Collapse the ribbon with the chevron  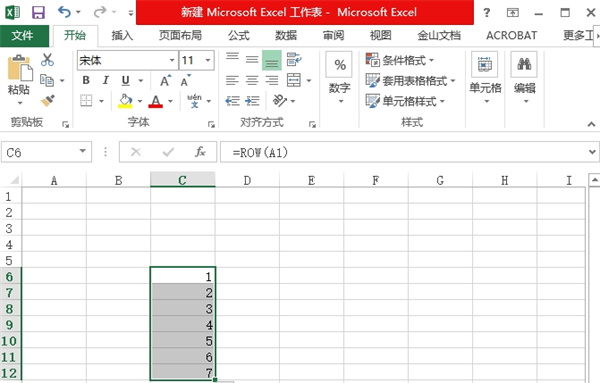591,124
